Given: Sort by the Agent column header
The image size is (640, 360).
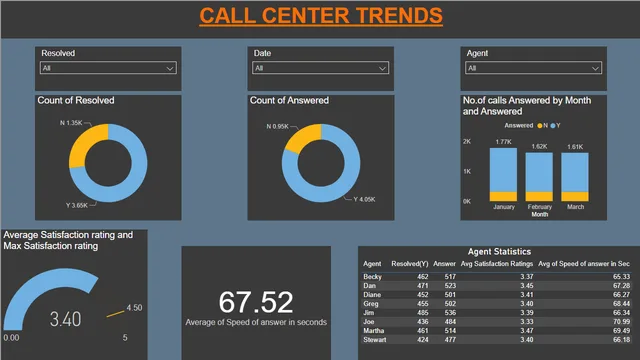Looking at the screenshot, I should (372, 264).
